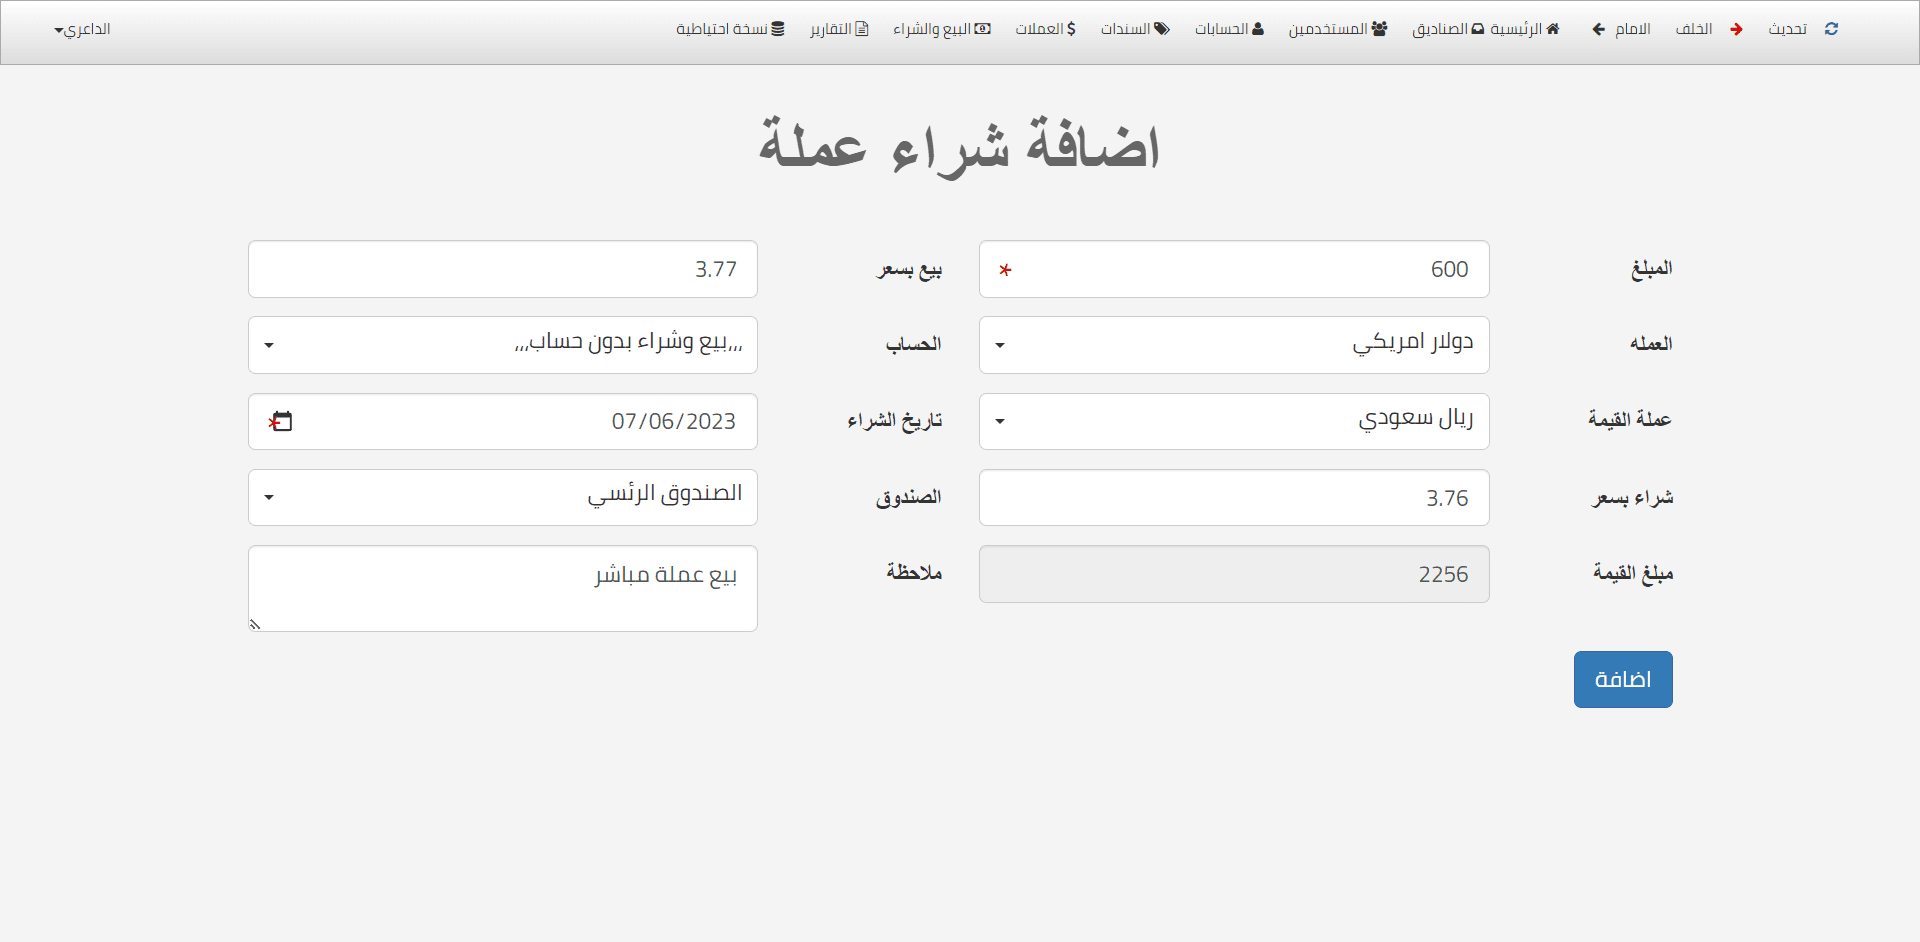
Task: Open the الداعري user menu
Action: [x=82, y=29]
